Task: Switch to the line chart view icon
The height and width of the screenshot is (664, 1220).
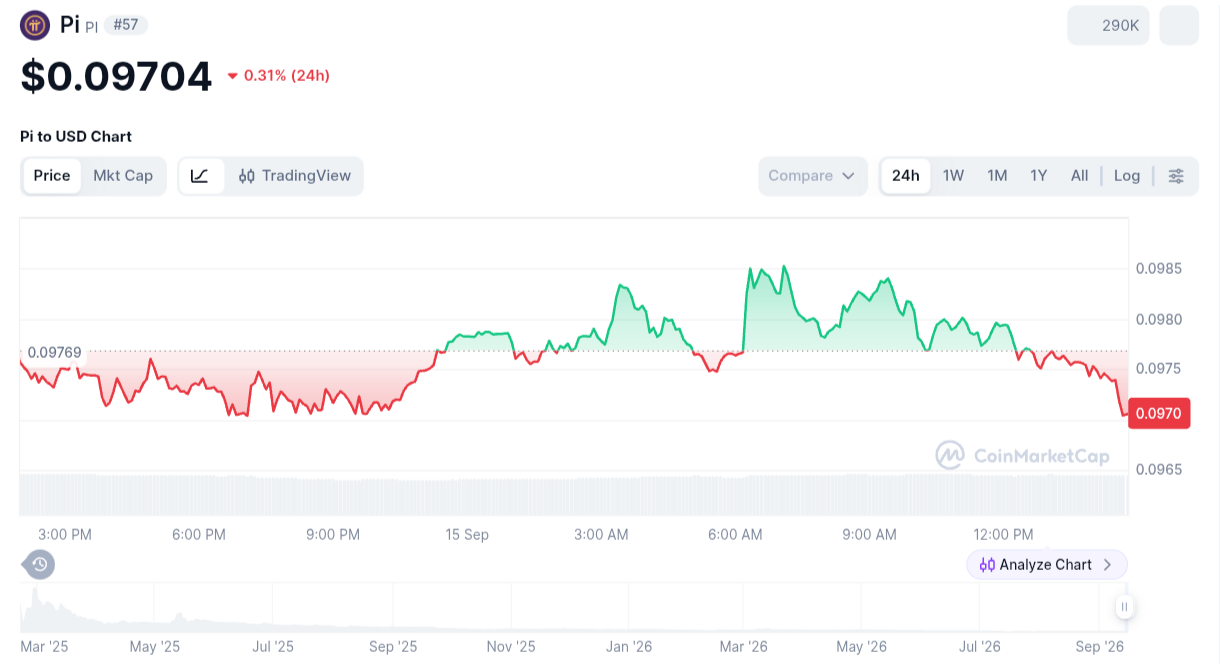Action: click(200, 176)
